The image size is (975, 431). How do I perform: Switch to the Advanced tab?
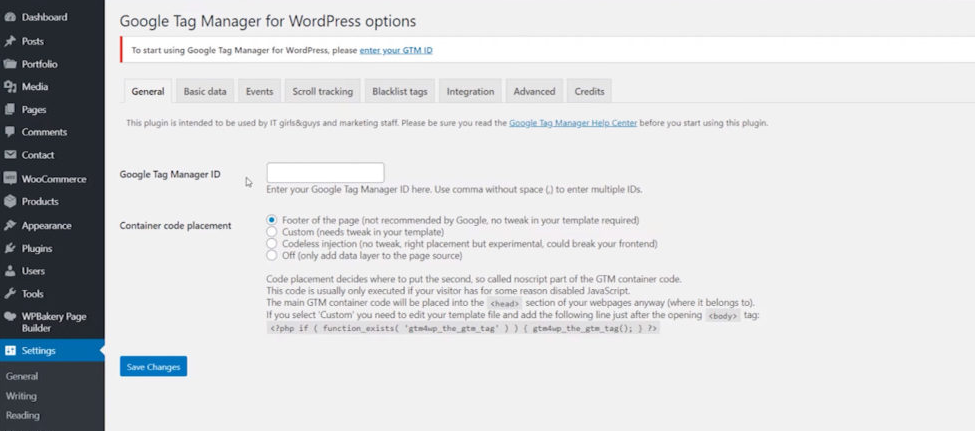point(534,91)
